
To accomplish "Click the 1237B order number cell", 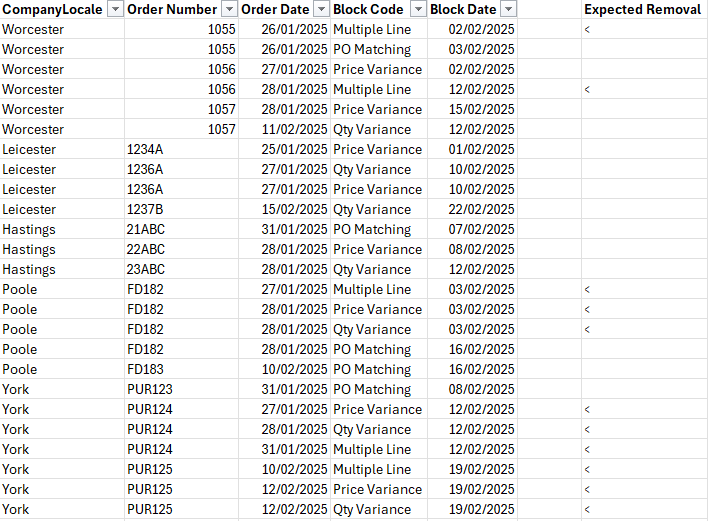I will pos(145,209).
